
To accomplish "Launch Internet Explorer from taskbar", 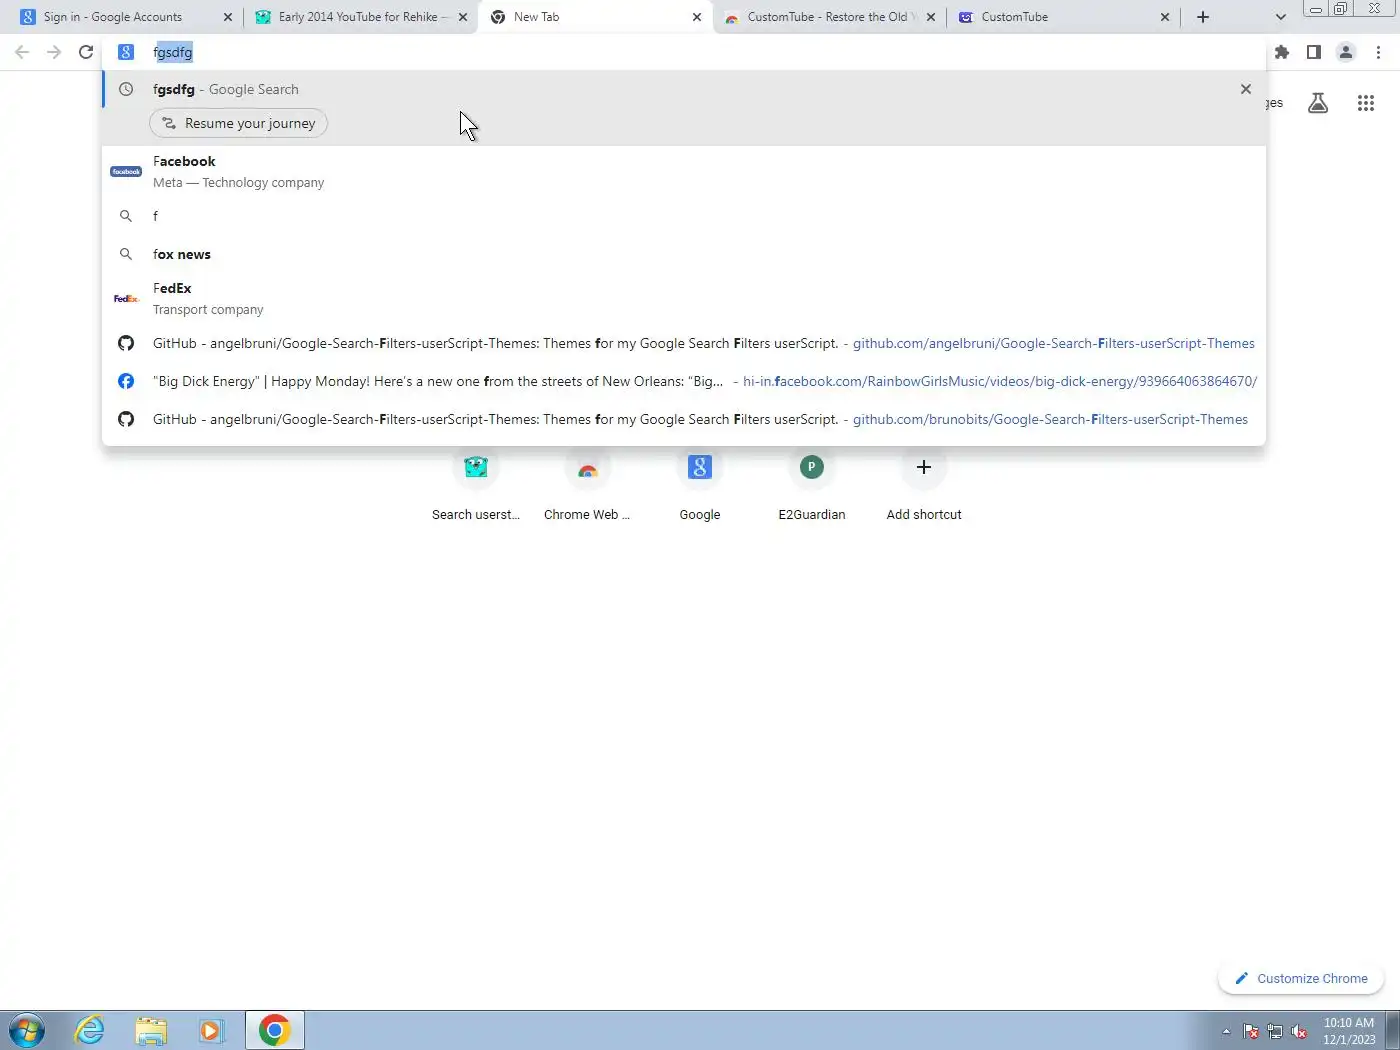I will pyautogui.click(x=90, y=1030).
